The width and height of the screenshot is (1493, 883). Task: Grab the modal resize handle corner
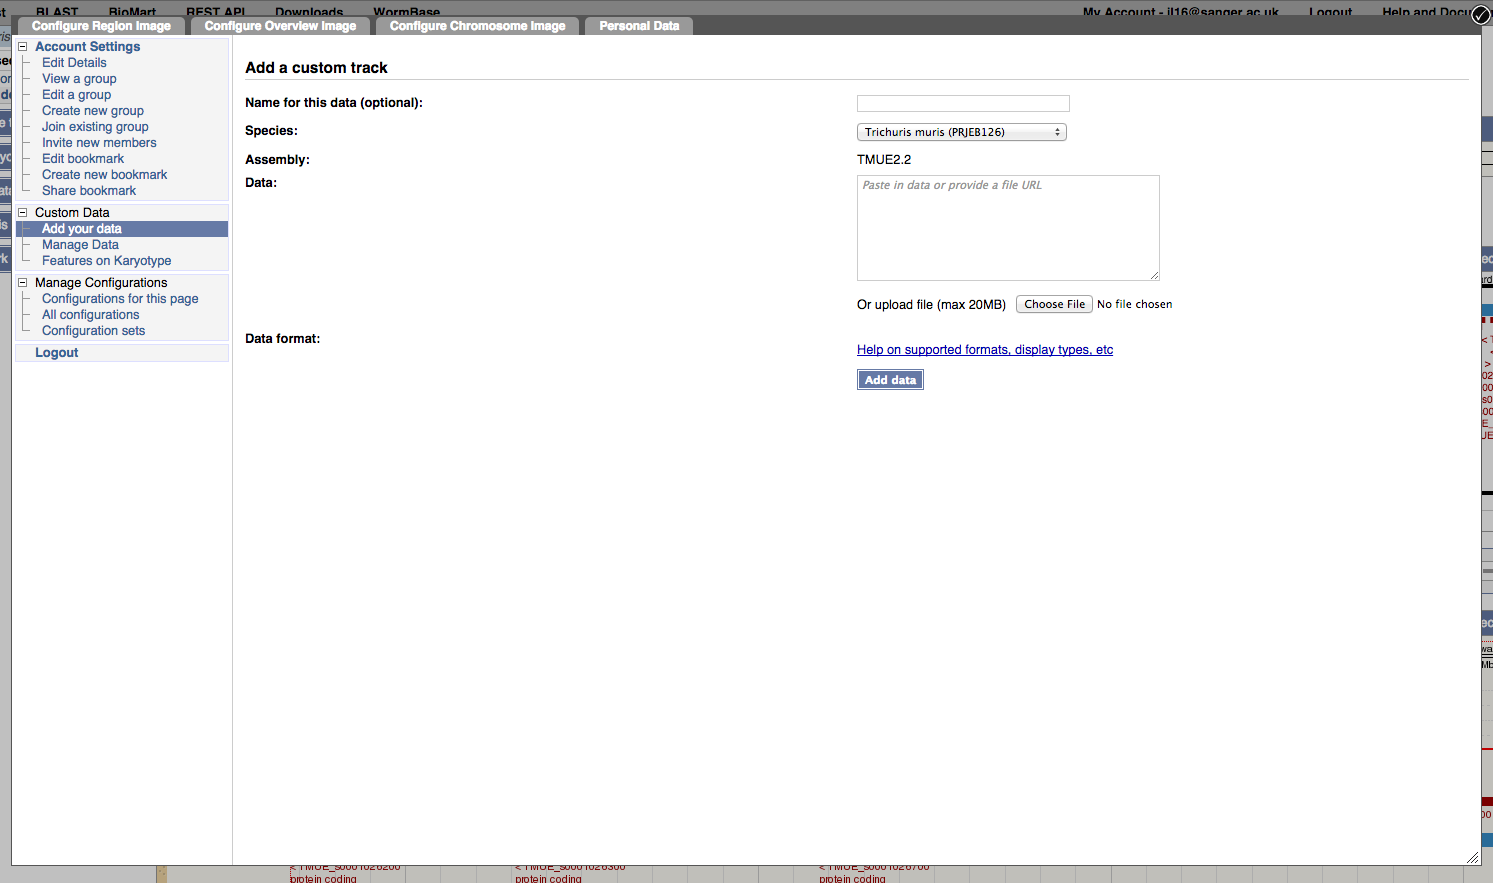point(1472,857)
